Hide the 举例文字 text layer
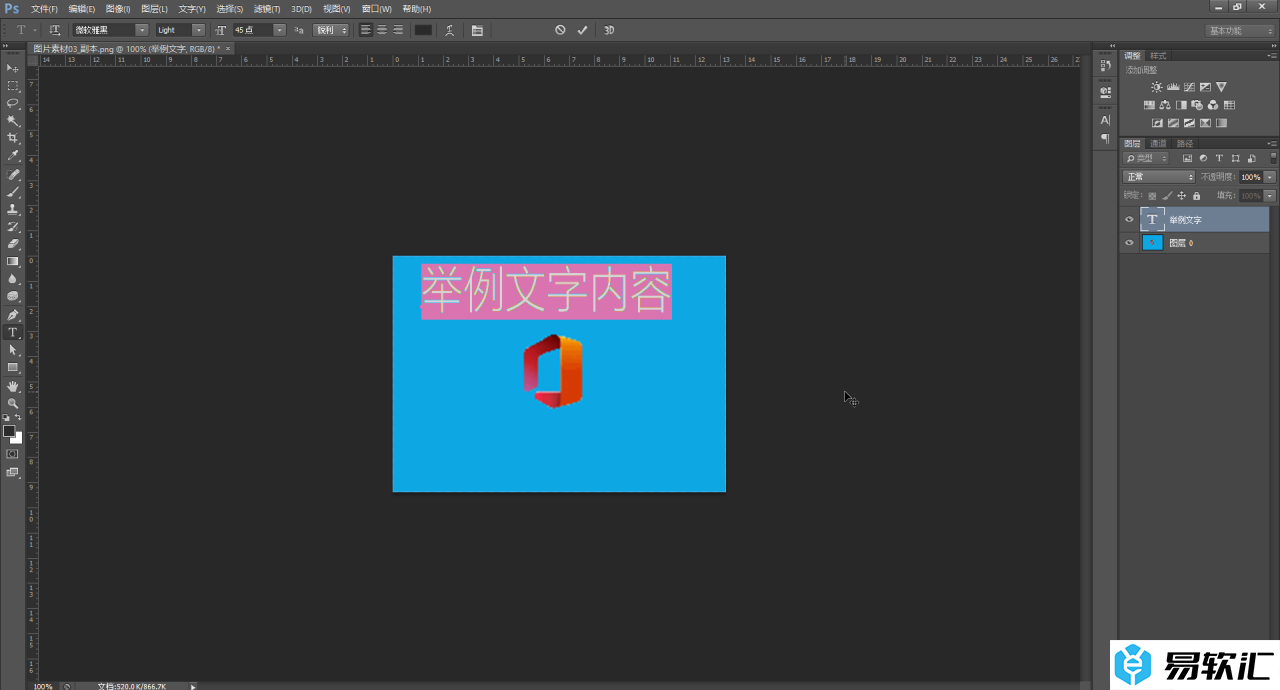Viewport: 1280px width, 690px height. tap(1129, 219)
